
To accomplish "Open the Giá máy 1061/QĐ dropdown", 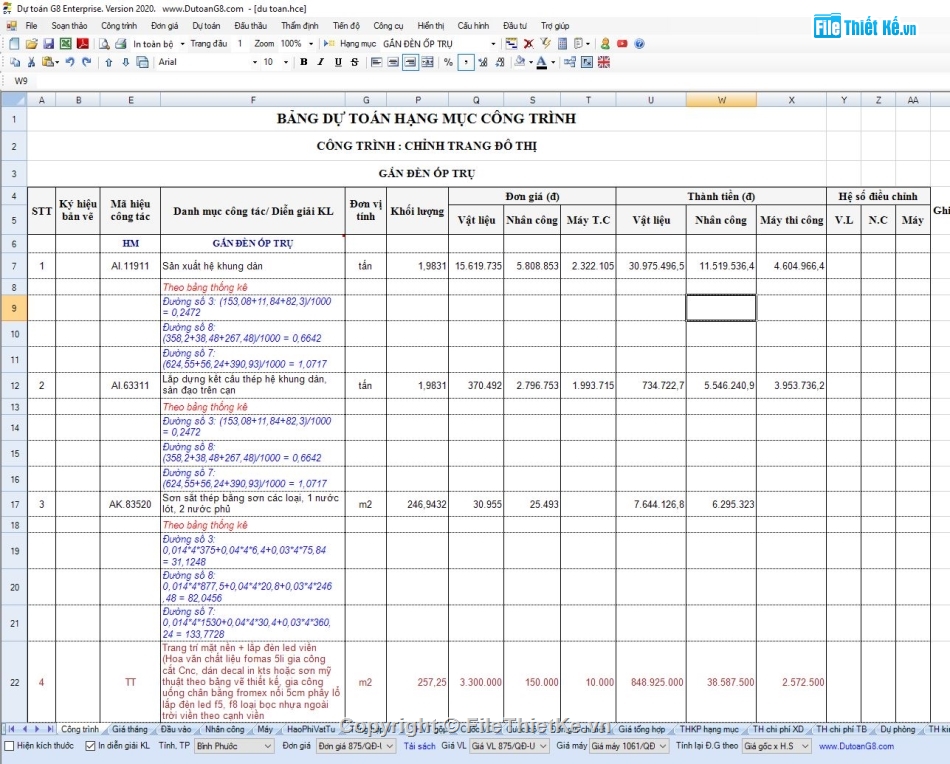I will coord(629,746).
